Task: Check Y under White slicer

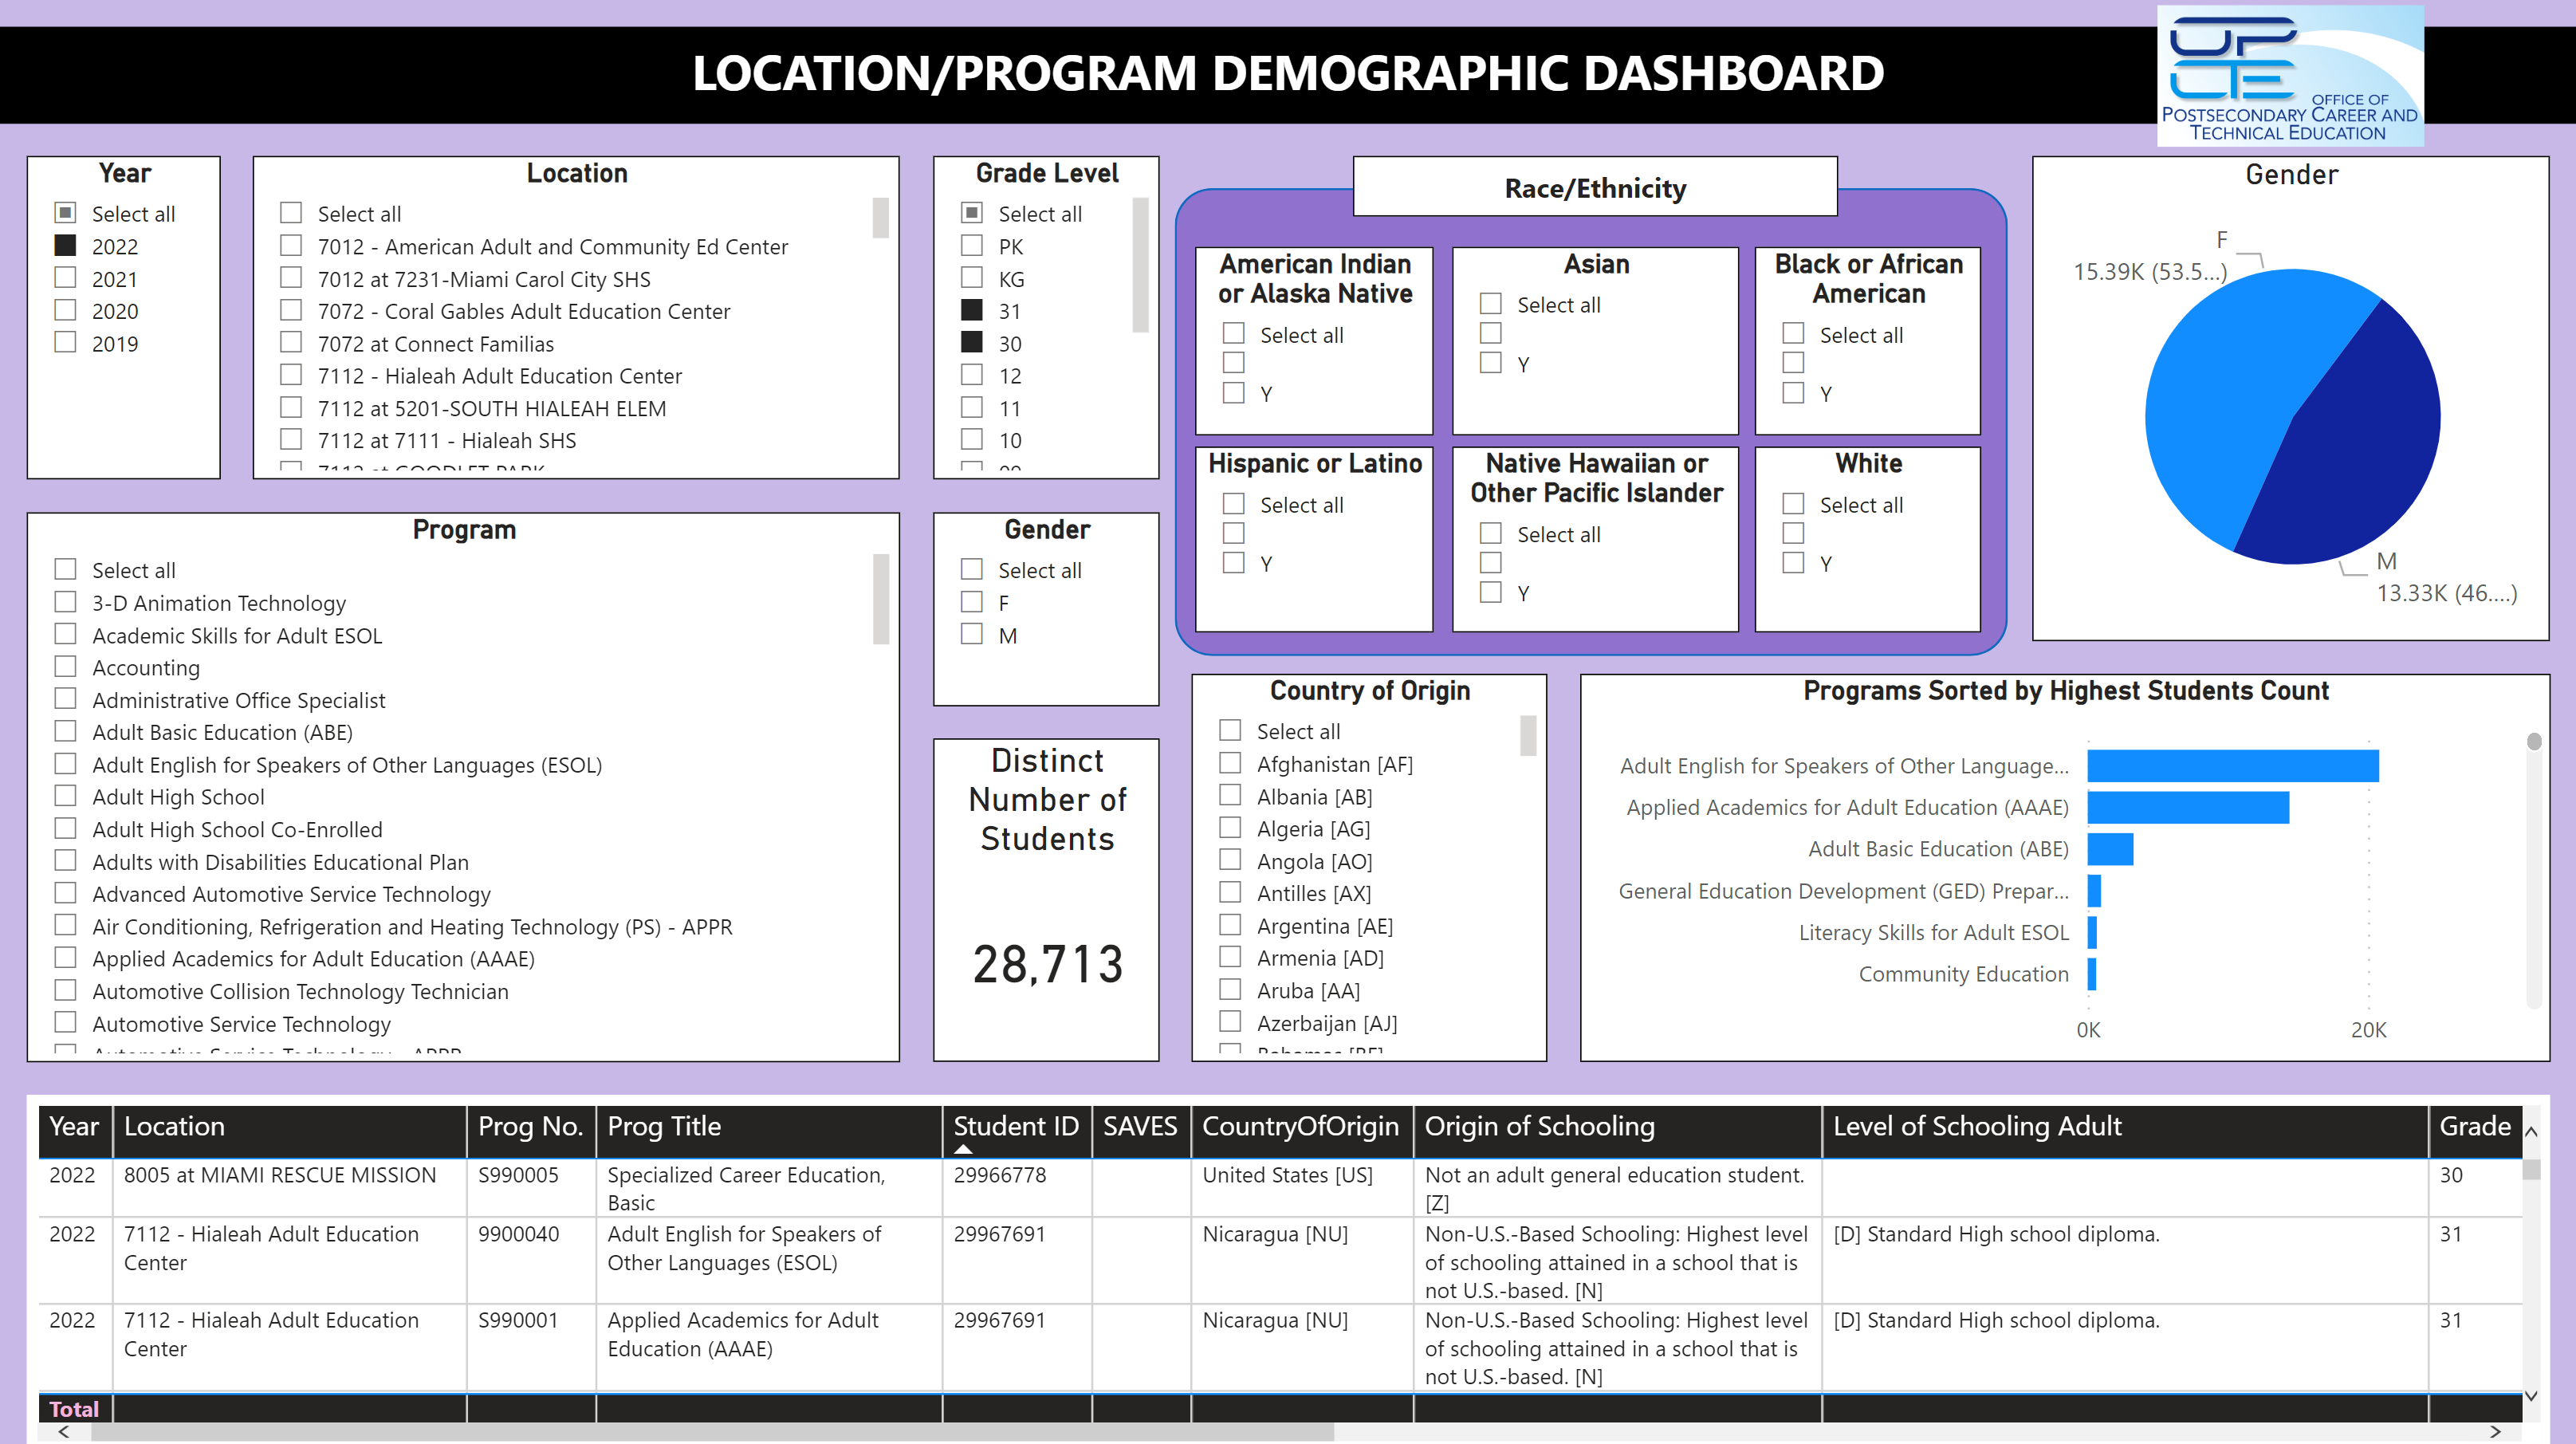Action: click(1794, 563)
